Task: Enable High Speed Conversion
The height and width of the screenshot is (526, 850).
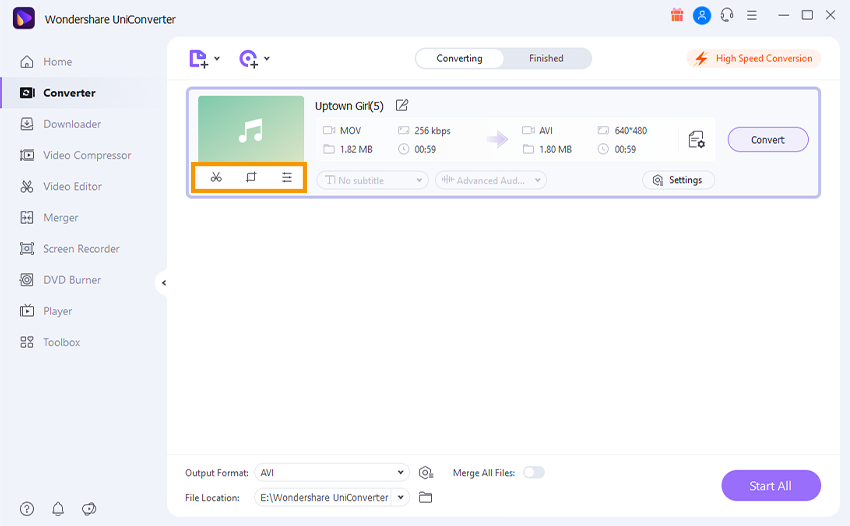Action: [754, 59]
